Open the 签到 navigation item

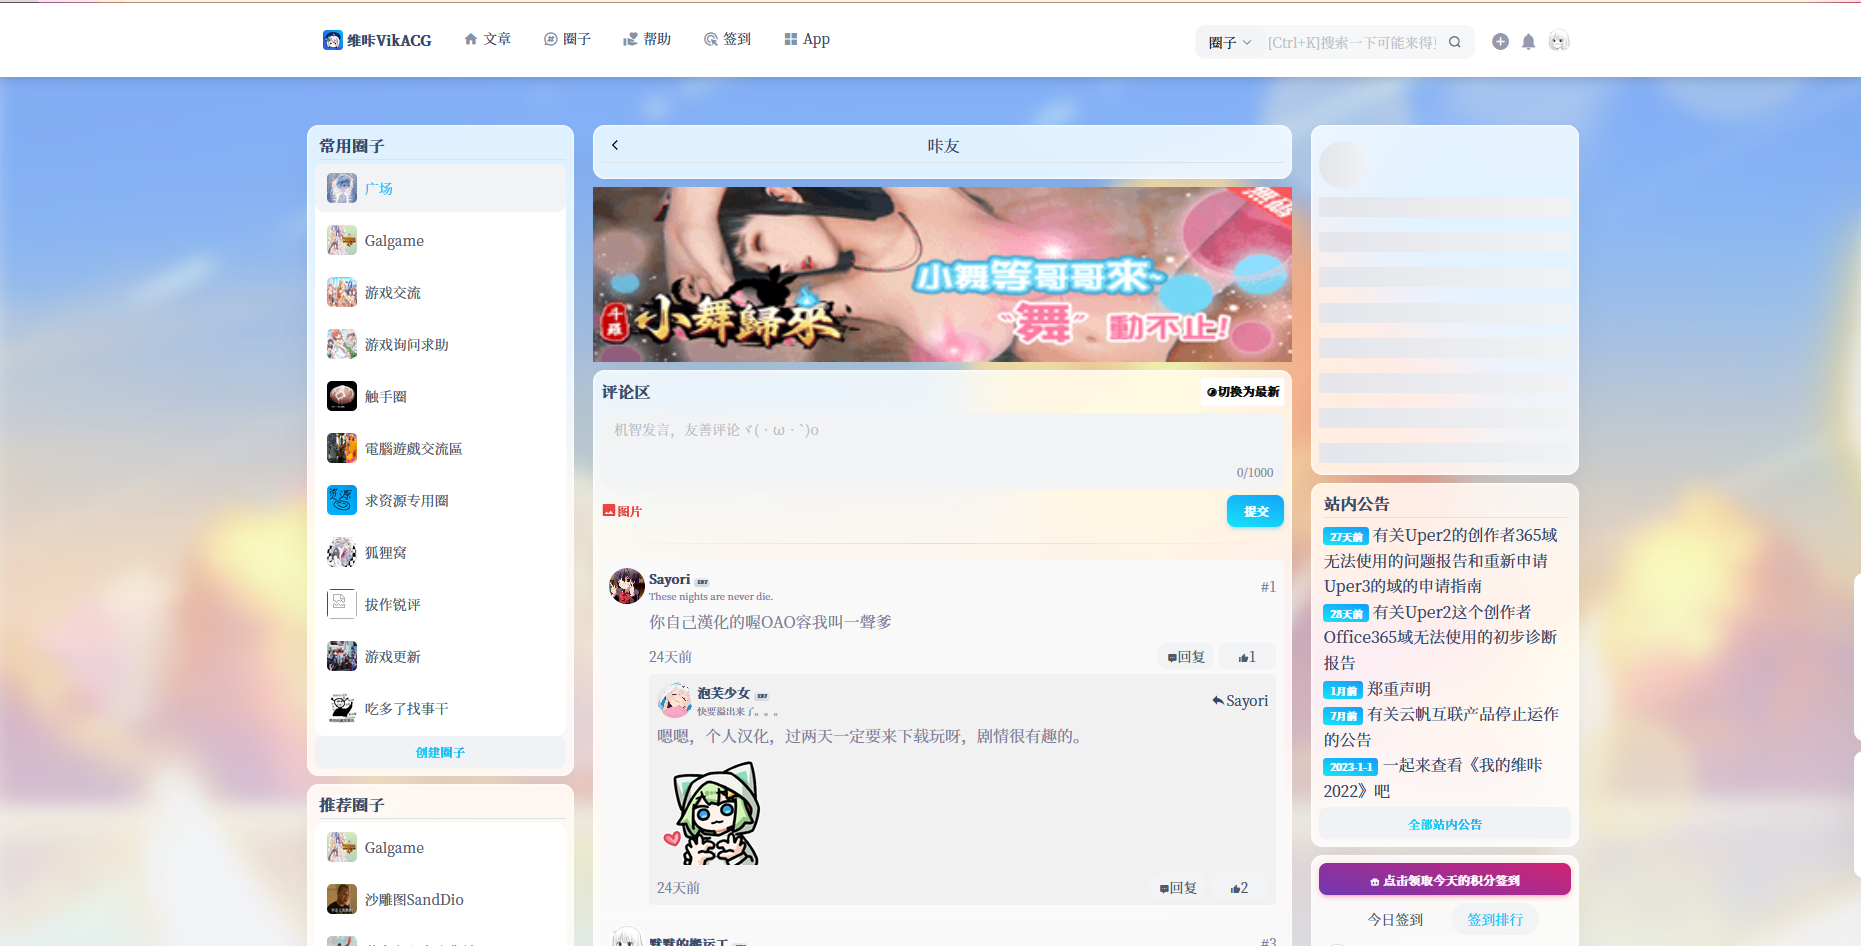click(727, 39)
